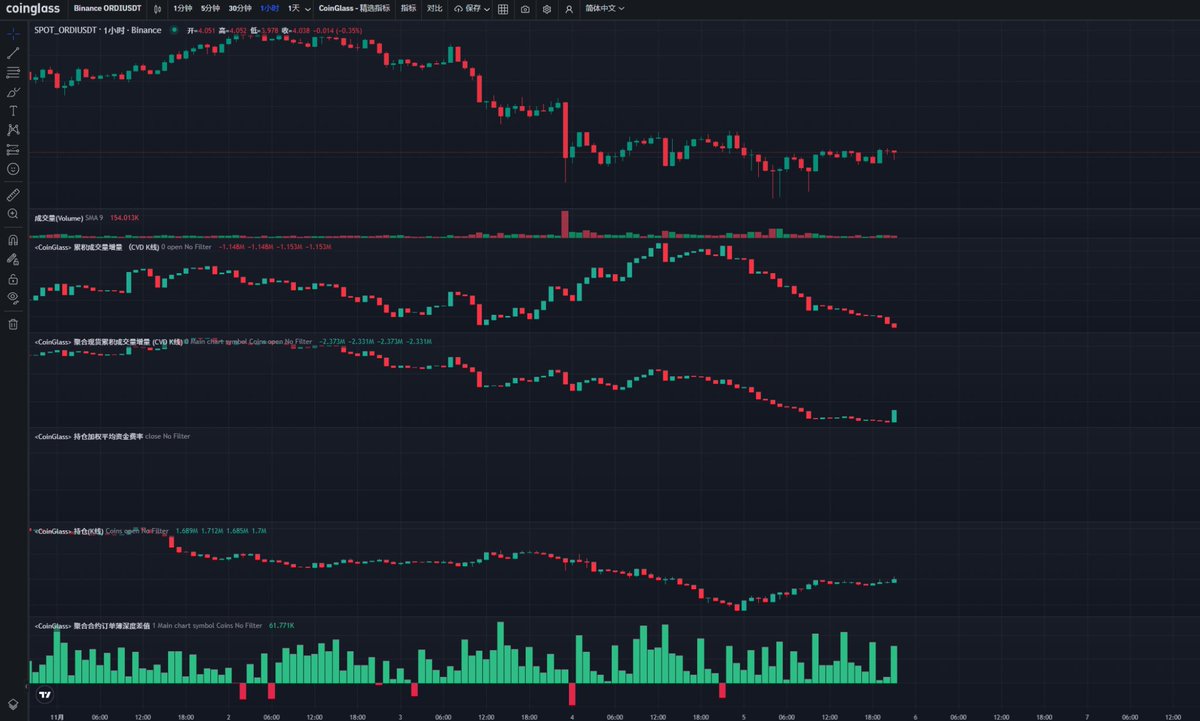
Task: Click the coinglass logo
Action: 33,8
